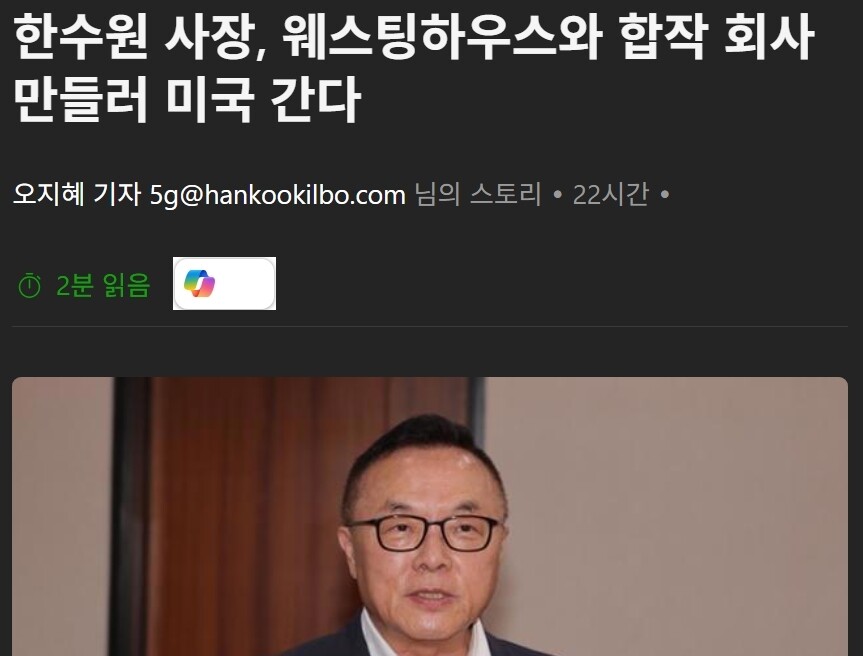Click the word "웨스팅하우스와" in the headline
The image size is (863, 656).
(441, 37)
